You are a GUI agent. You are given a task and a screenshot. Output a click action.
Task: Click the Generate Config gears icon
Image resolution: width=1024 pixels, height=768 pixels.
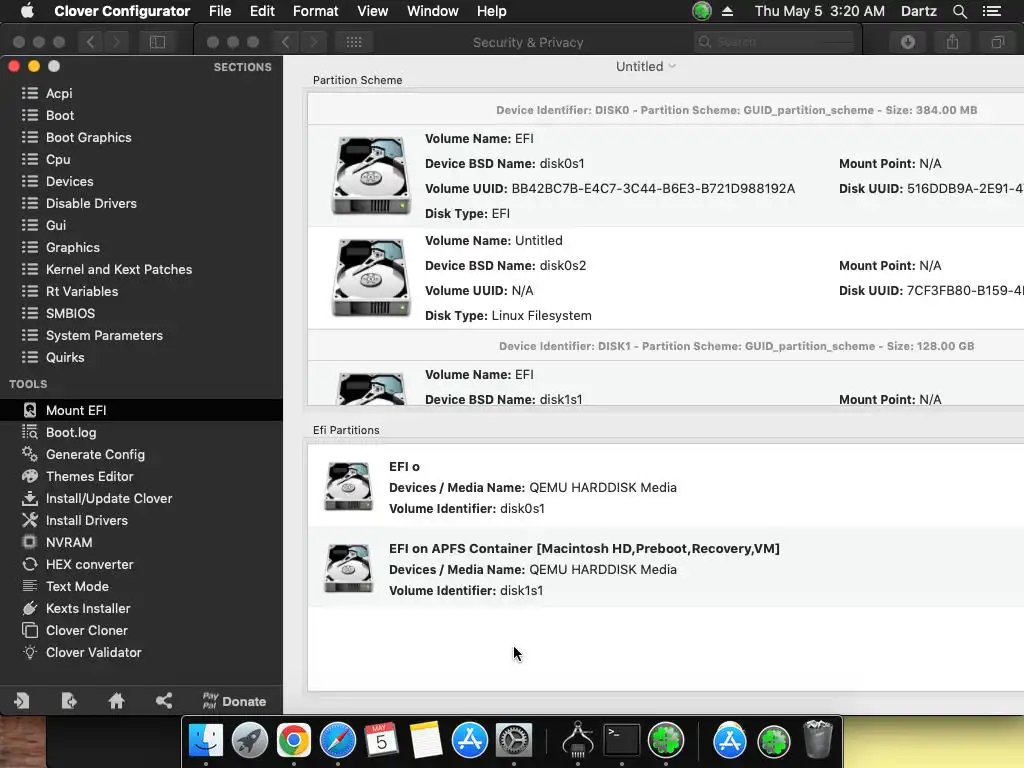[30, 454]
